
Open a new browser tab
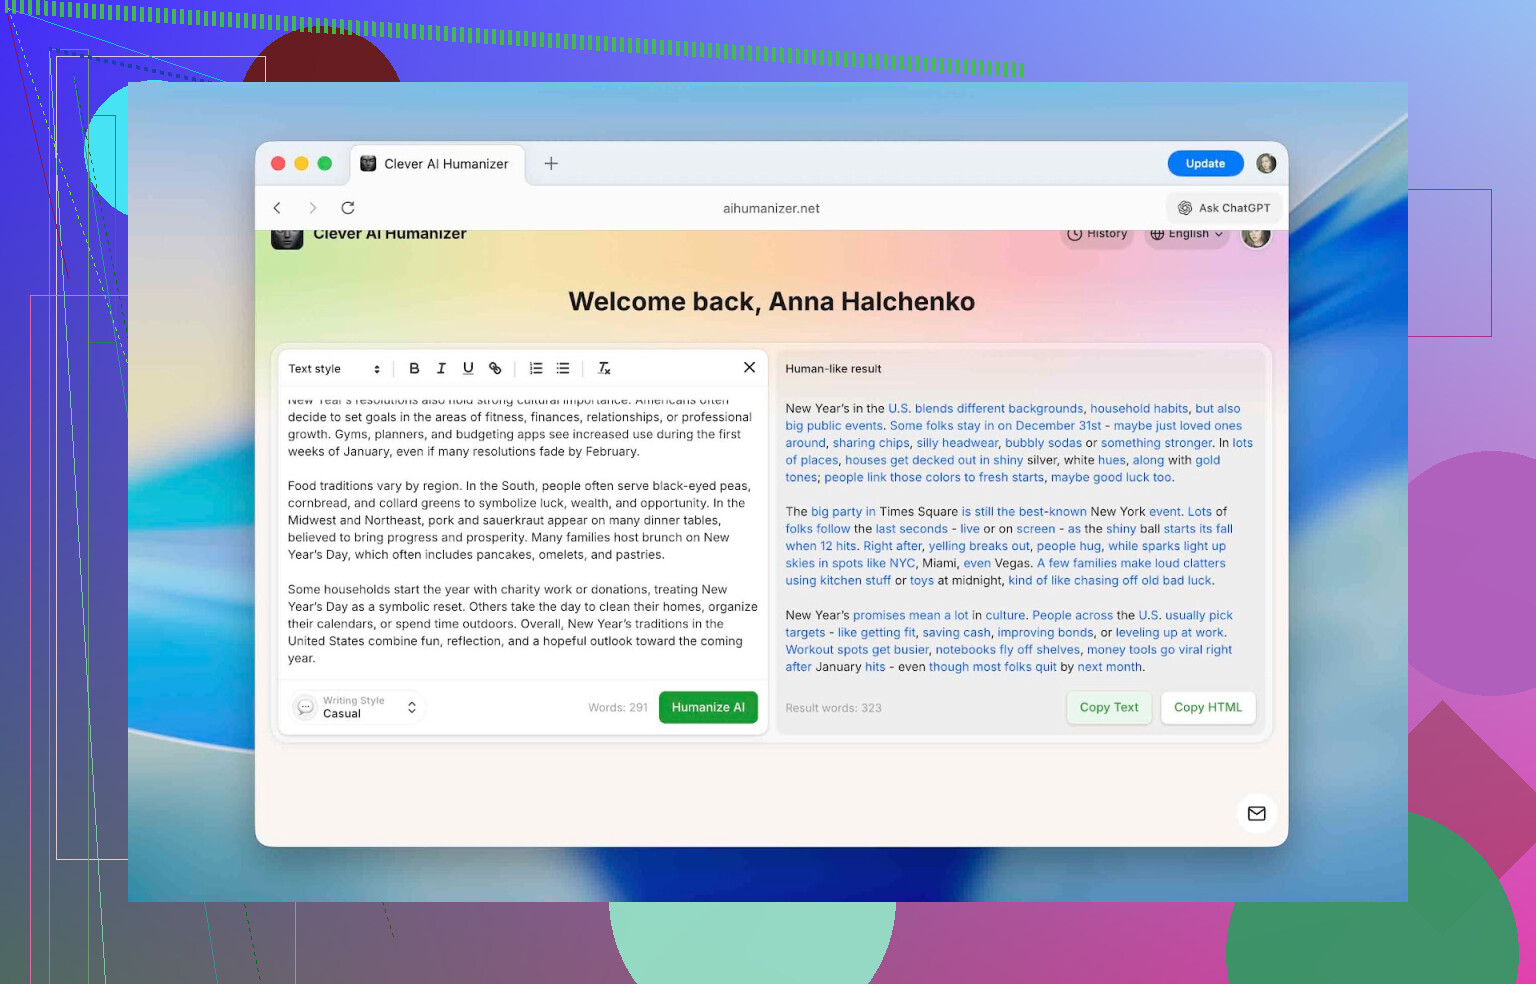[x=551, y=164]
